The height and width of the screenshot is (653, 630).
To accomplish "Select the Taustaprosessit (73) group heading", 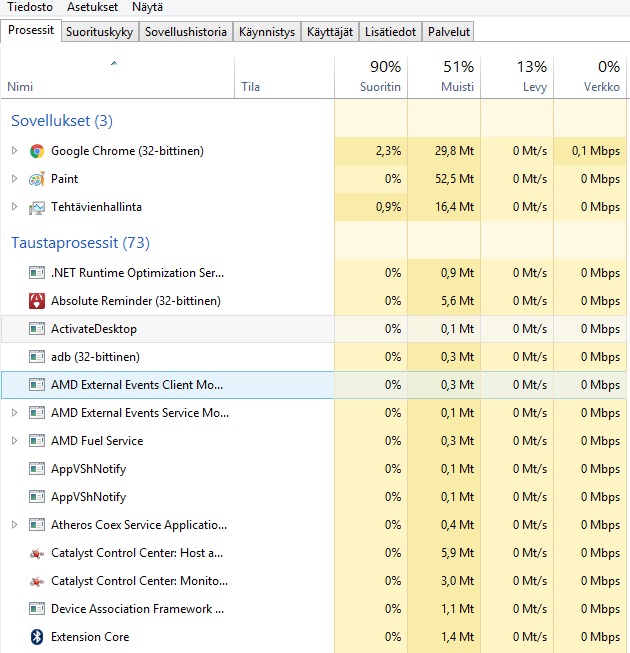I will pos(80,243).
